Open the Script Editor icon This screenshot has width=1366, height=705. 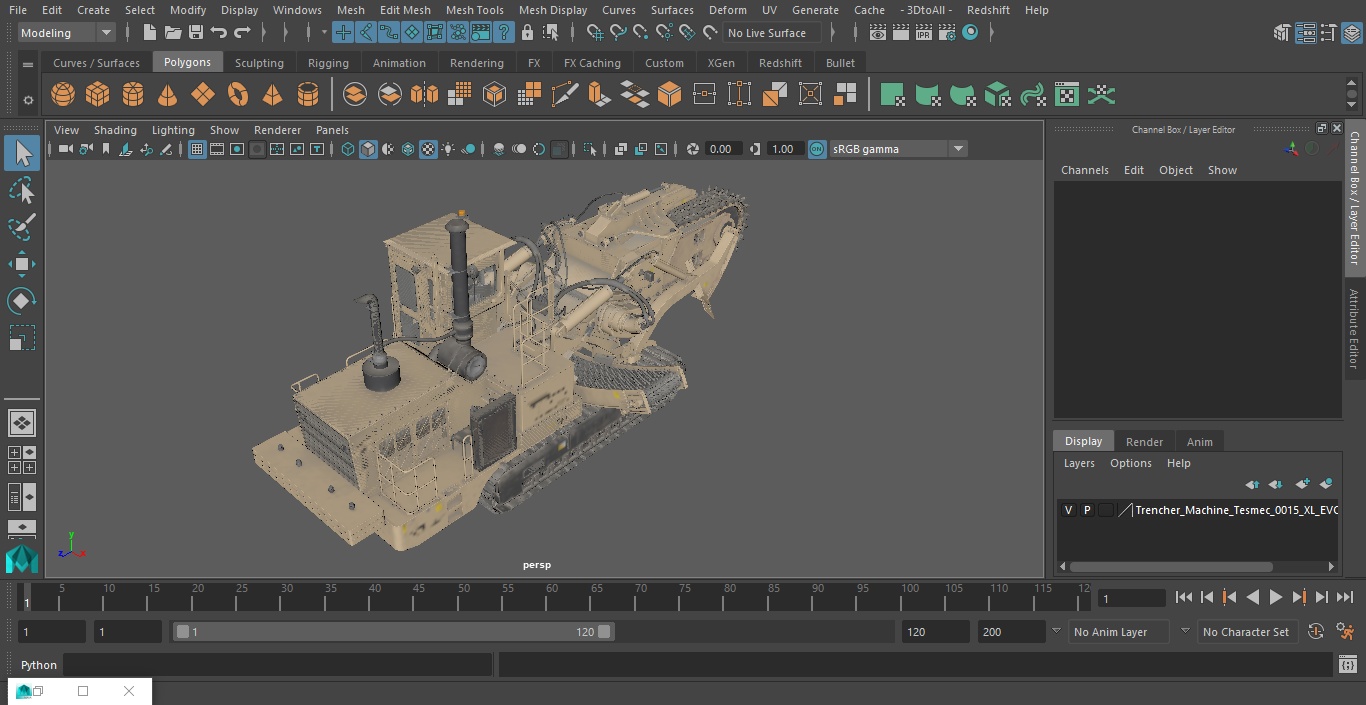click(1347, 665)
